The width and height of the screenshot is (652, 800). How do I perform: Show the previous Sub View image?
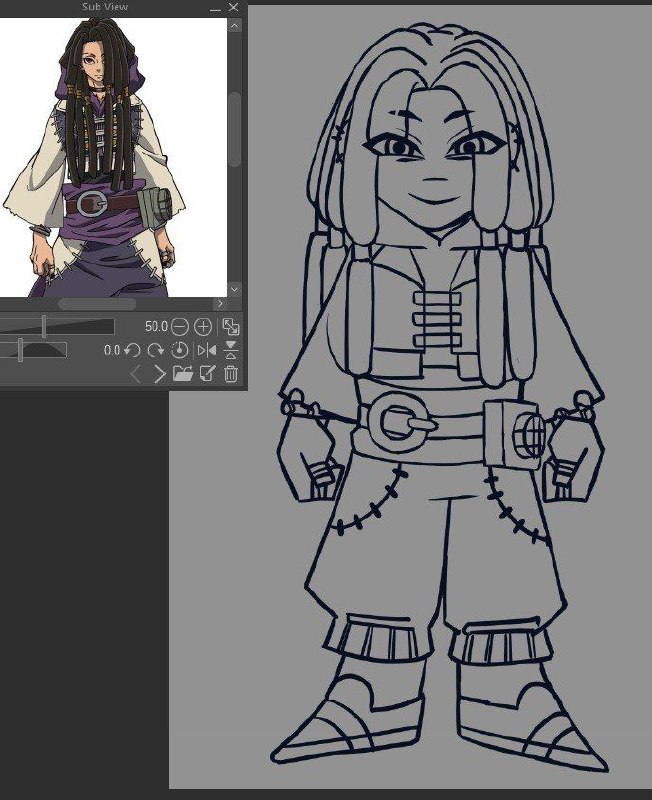(136, 374)
